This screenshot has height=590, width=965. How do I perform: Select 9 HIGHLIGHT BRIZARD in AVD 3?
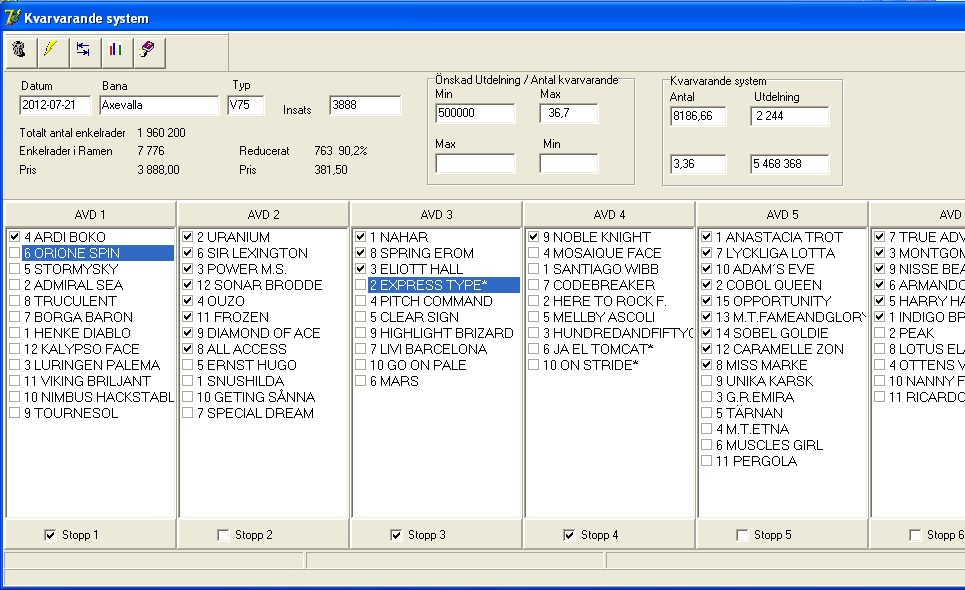point(441,333)
